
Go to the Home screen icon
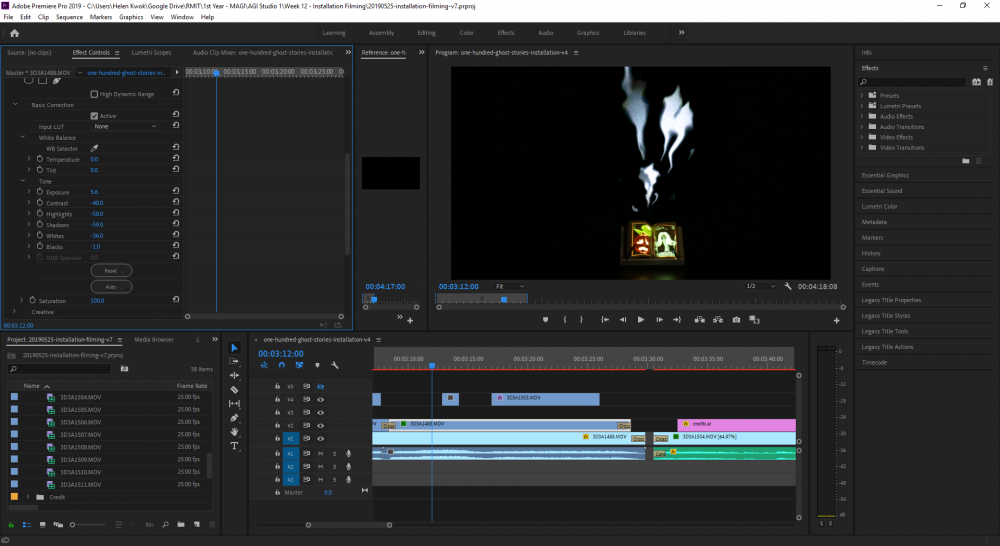pyautogui.click(x=14, y=33)
